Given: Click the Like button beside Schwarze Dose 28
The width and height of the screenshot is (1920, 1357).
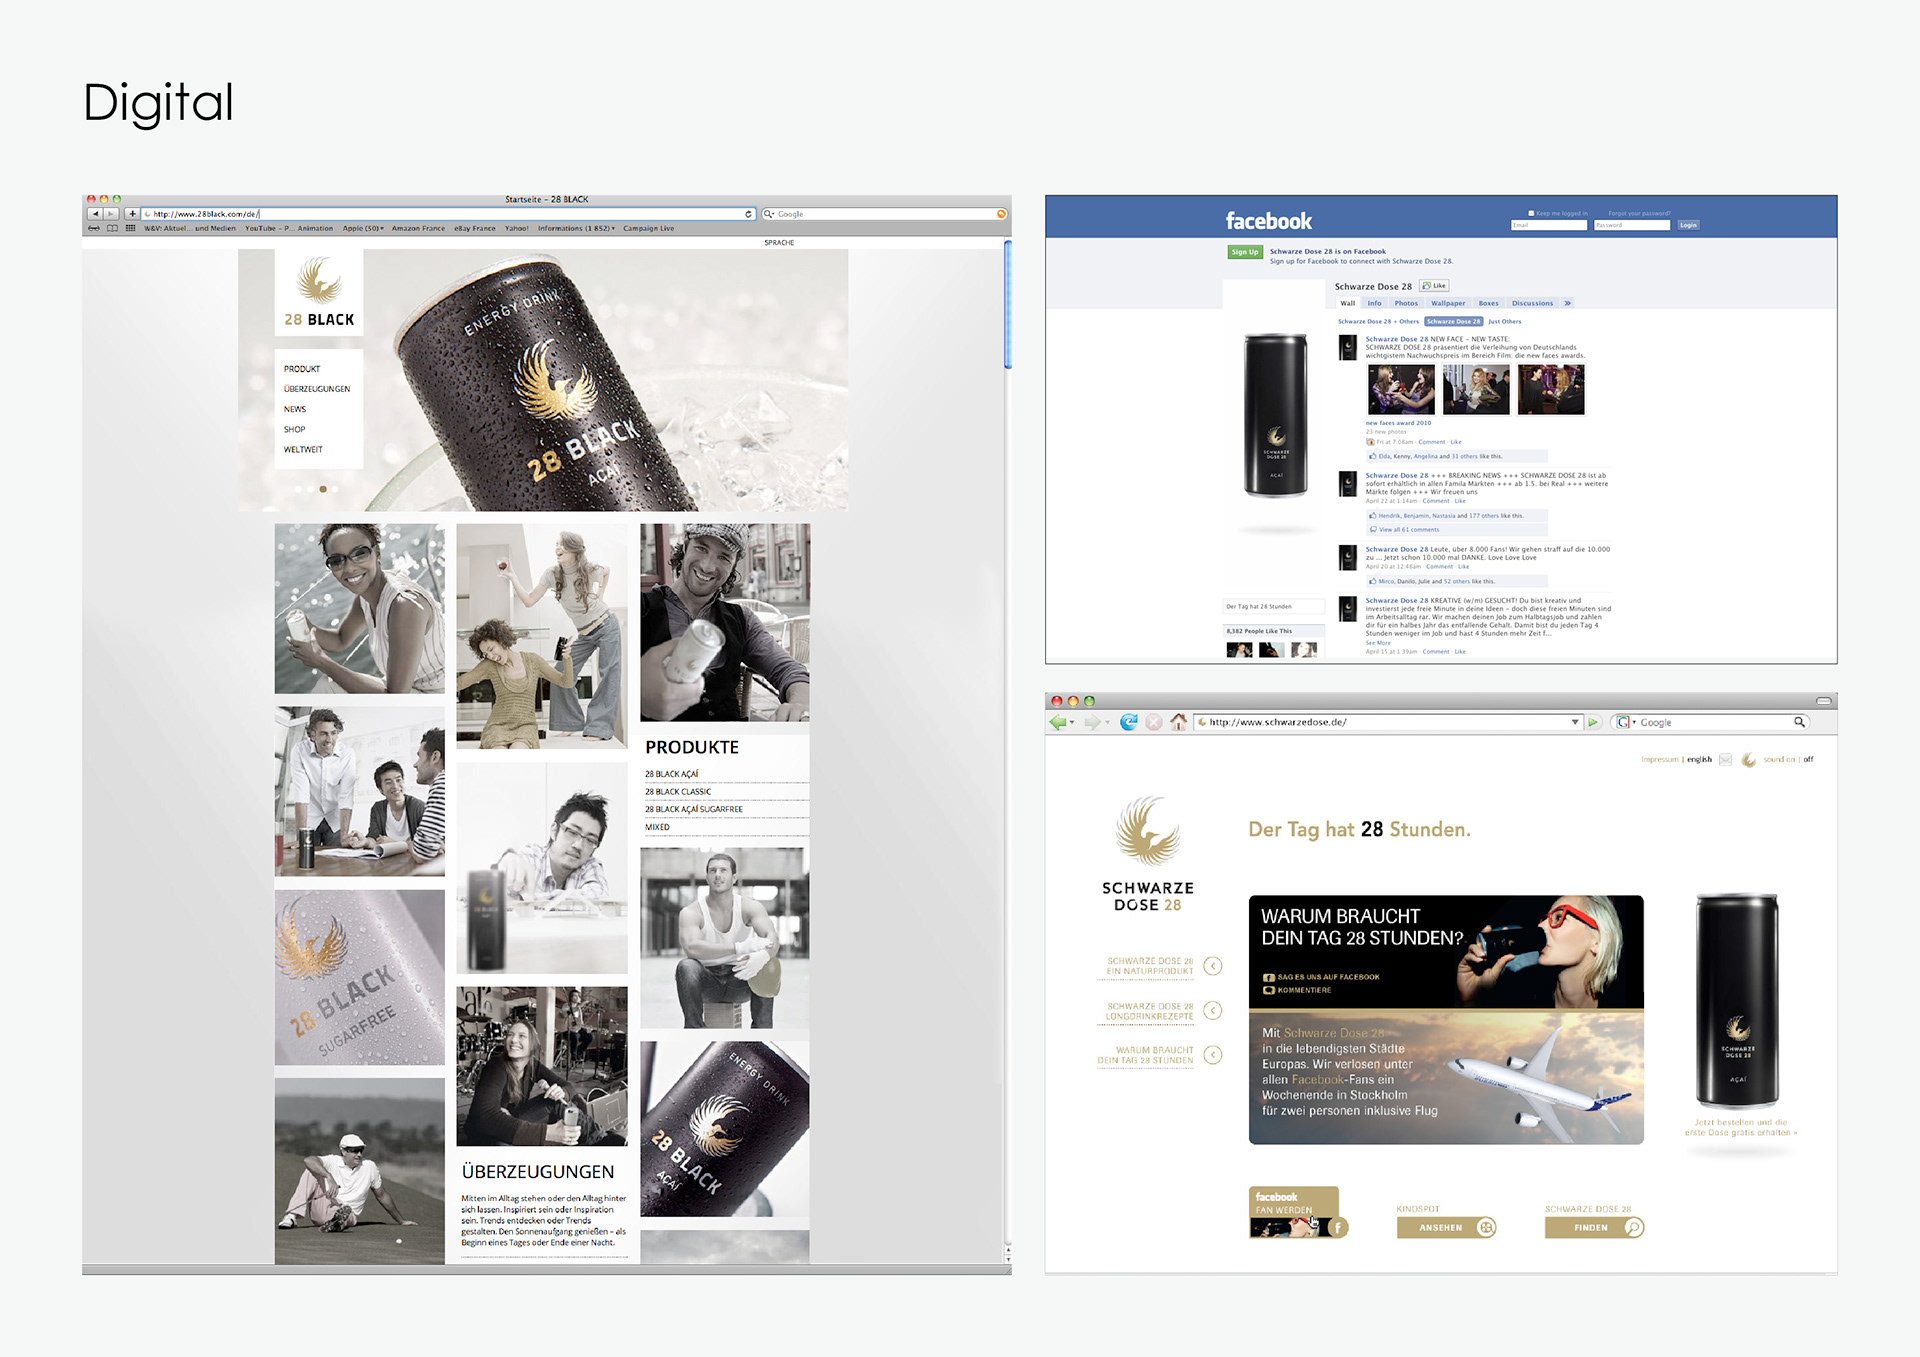Looking at the screenshot, I should pyautogui.click(x=1434, y=286).
